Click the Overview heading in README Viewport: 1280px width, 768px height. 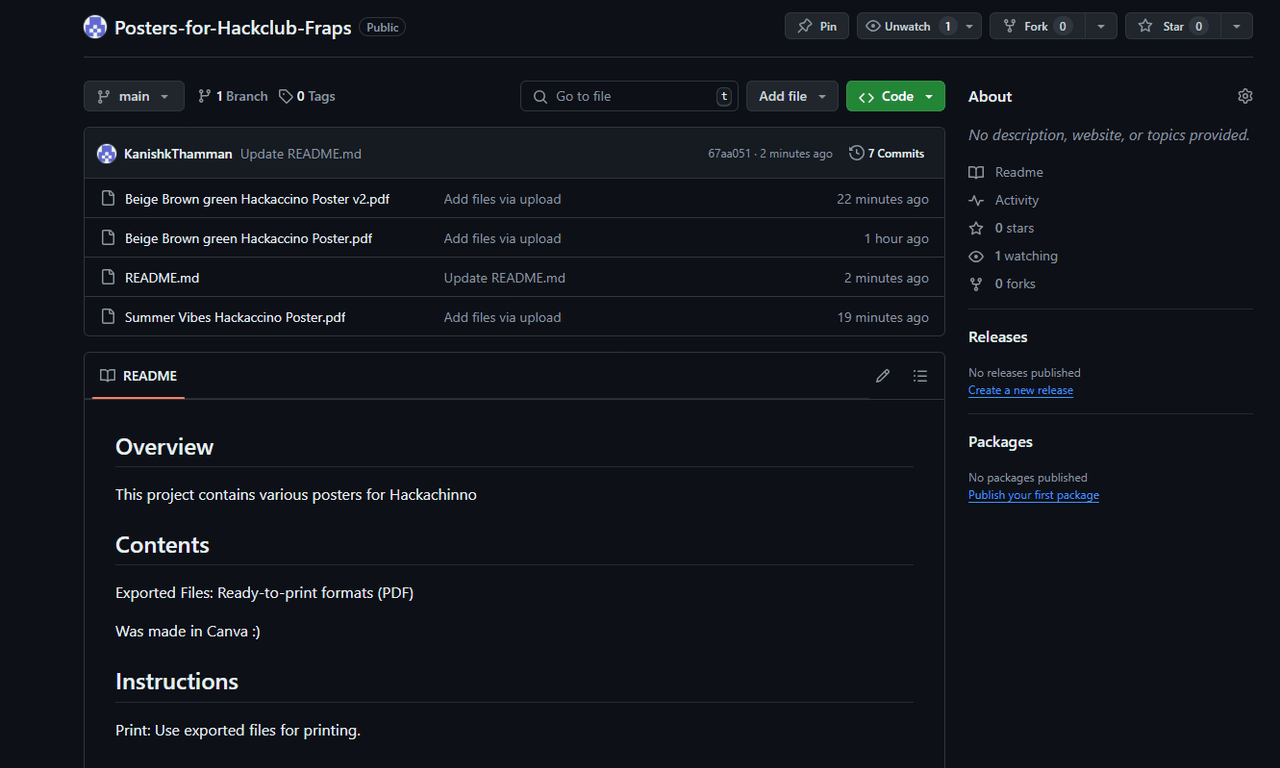164,447
